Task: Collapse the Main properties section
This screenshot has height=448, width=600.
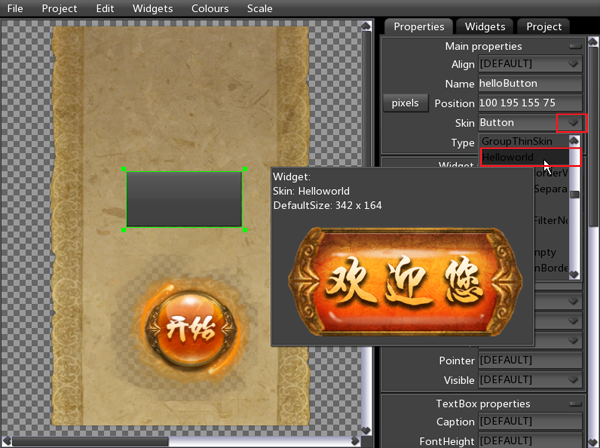Action: (x=575, y=46)
